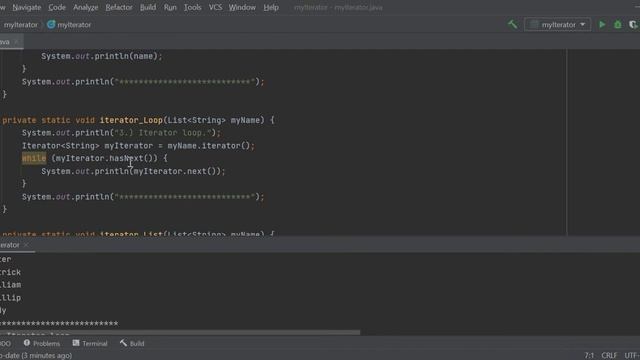This screenshot has width=640, height=360.
Task: Open the Tools menu
Action: click(192, 7)
